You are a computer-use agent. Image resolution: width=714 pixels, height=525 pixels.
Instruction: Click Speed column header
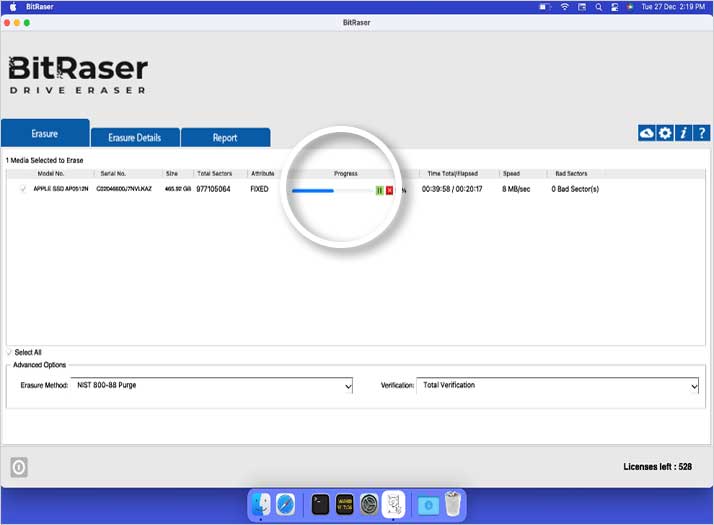(511, 173)
